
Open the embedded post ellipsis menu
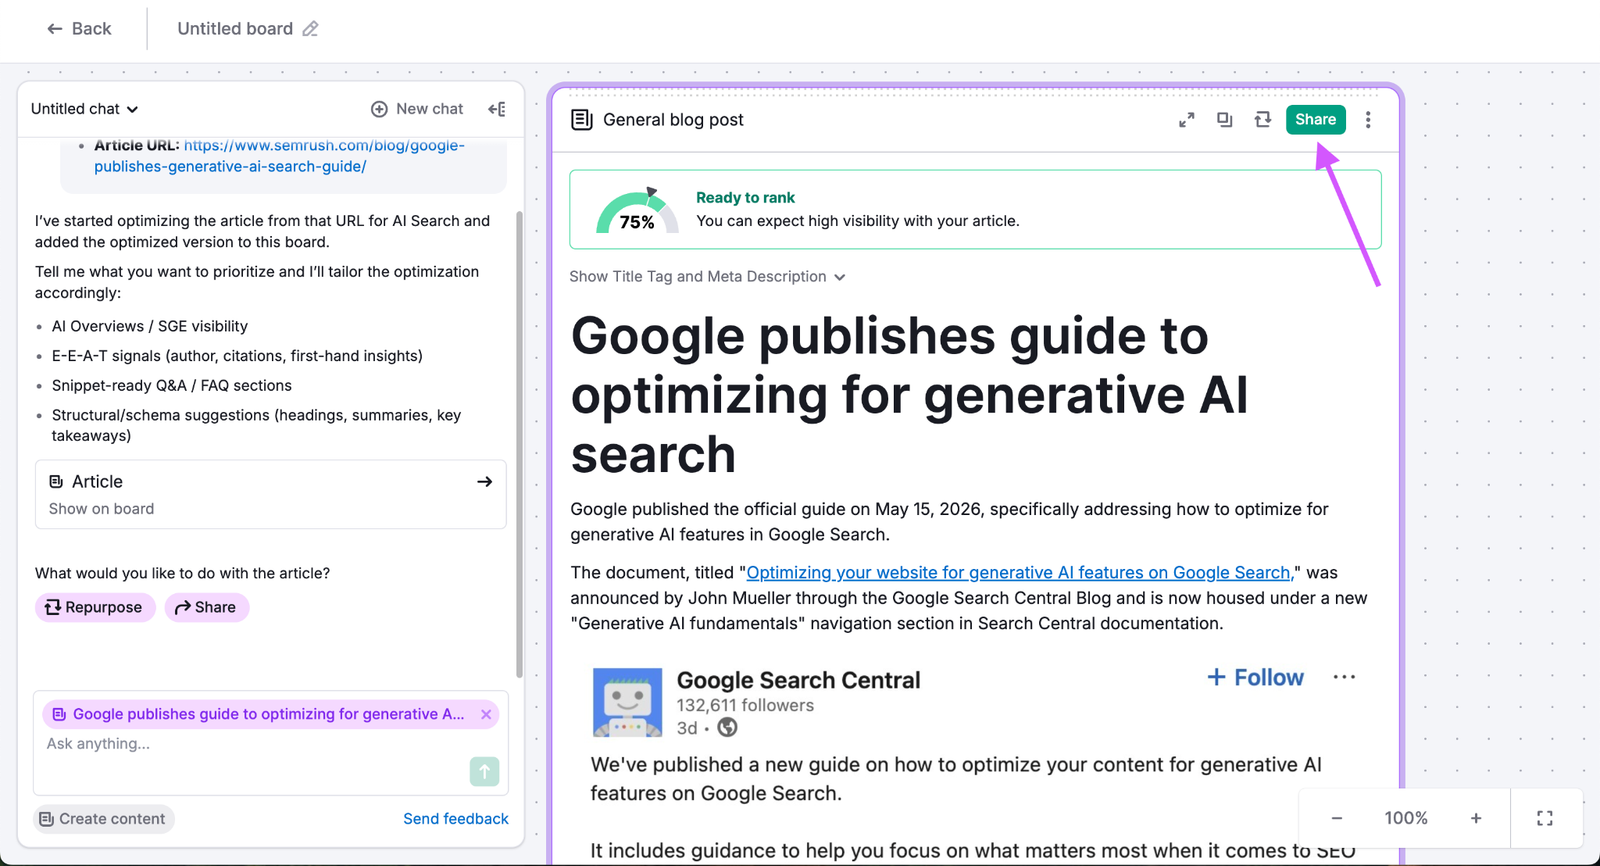(1344, 677)
